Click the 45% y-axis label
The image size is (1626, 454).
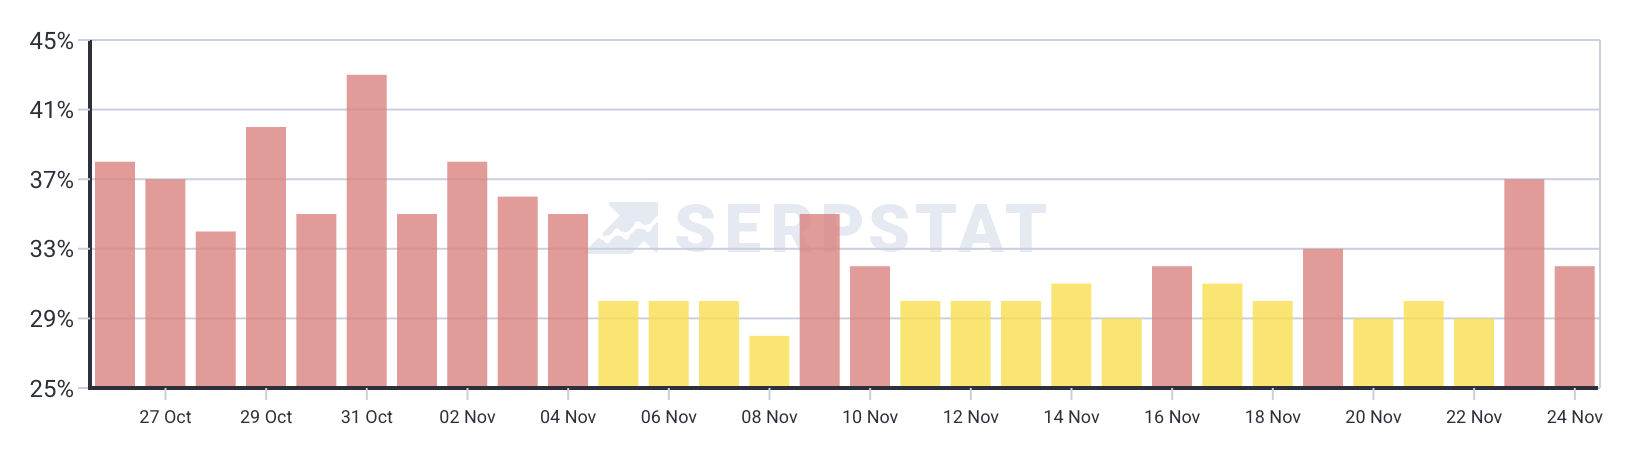tap(51, 41)
